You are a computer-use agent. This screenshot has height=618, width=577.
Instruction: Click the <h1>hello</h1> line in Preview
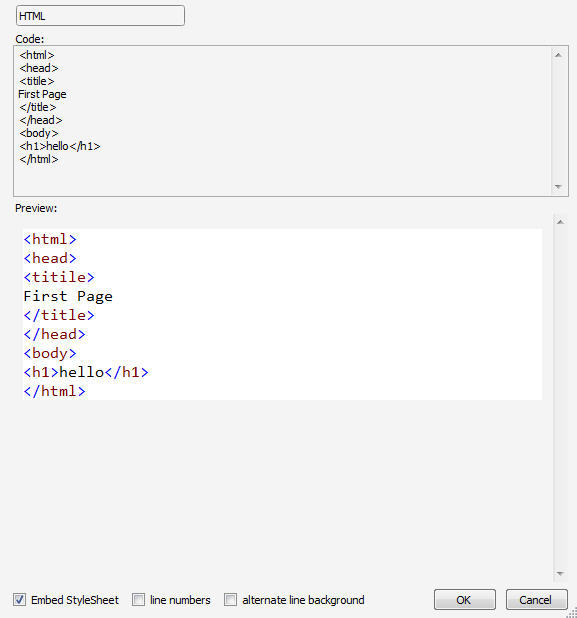(x=86, y=372)
